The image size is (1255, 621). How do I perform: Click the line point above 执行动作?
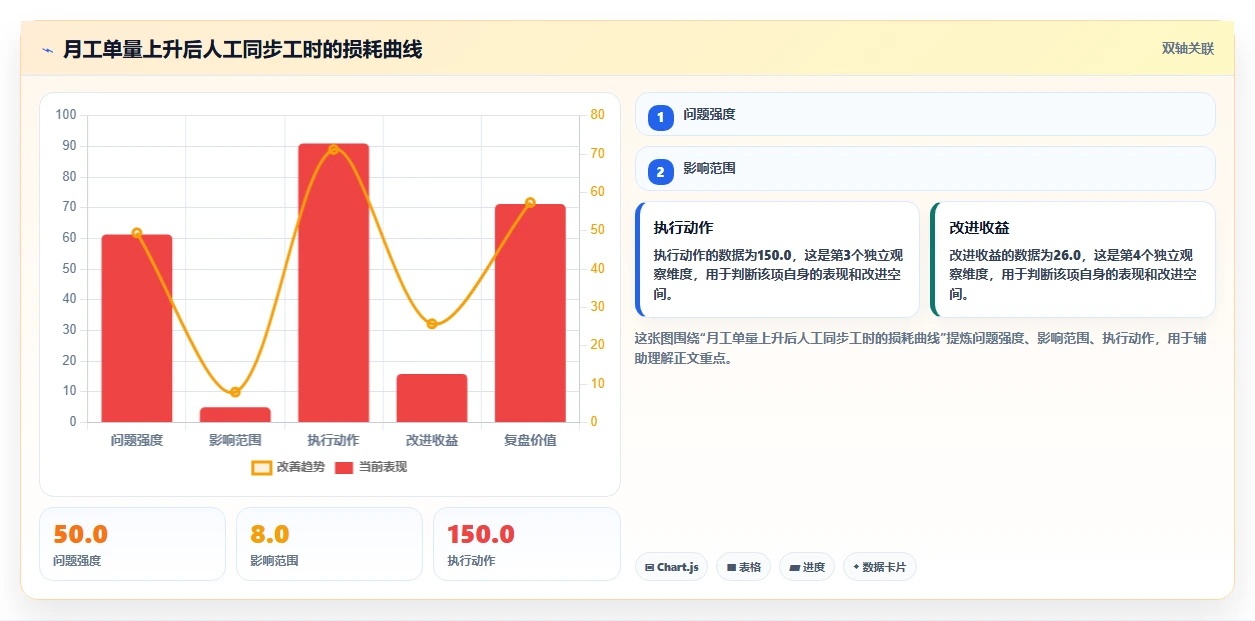333,150
